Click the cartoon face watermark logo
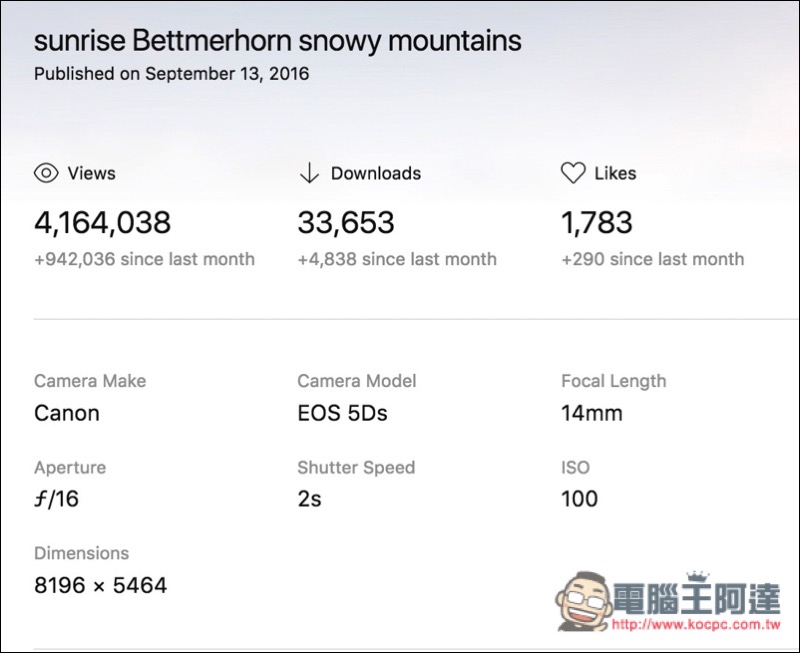 point(584,600)
